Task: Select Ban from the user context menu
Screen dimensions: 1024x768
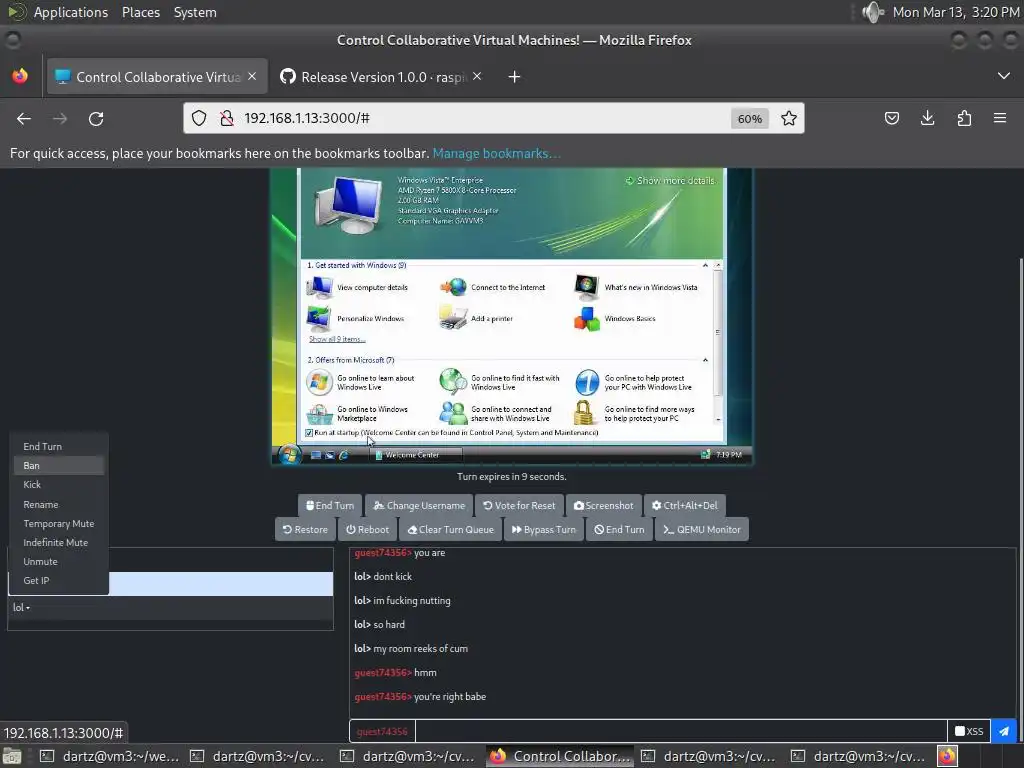Action: pyautogui.click(x=59, y=466)
